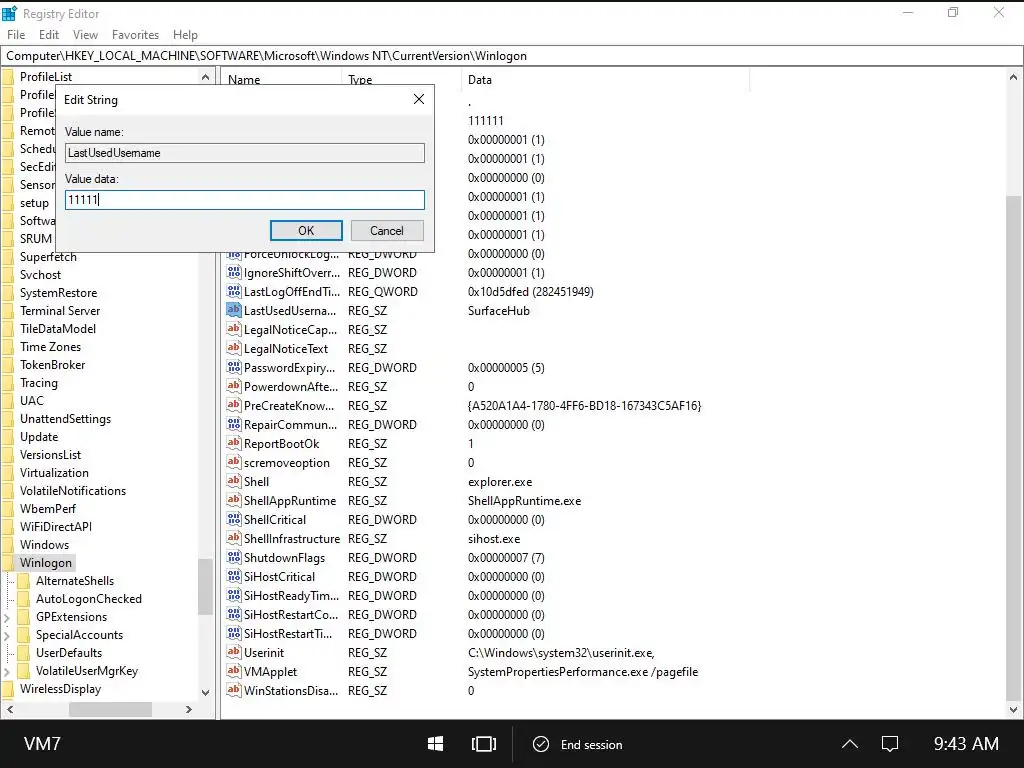Viewport: 1024px width, 768px height.
Task: Click the LegalNoticeCaption string icon
Action: pyautogui.click(x=234, y=329)
